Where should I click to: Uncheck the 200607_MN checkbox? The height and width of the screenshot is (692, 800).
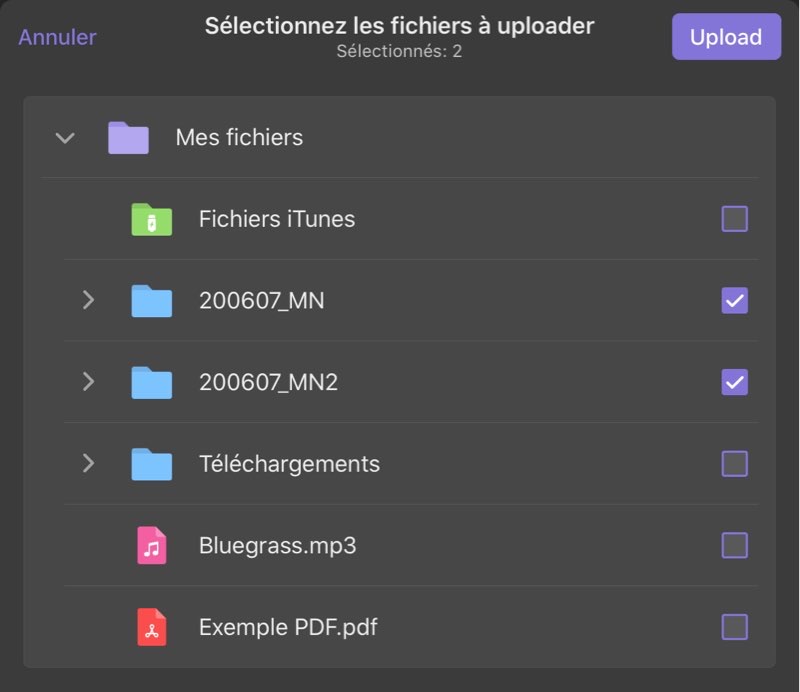[734, 300]
